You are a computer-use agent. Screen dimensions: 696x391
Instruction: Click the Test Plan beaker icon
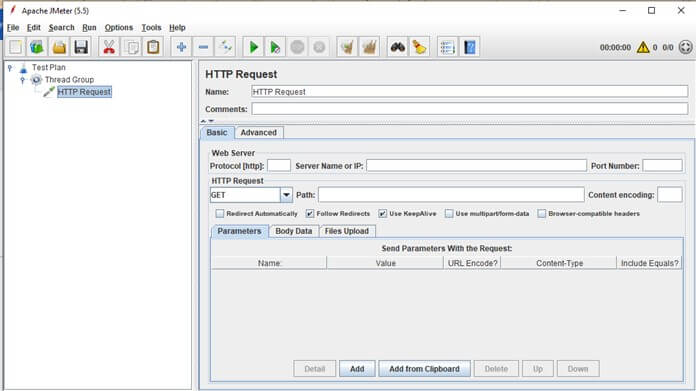(24, 67)
